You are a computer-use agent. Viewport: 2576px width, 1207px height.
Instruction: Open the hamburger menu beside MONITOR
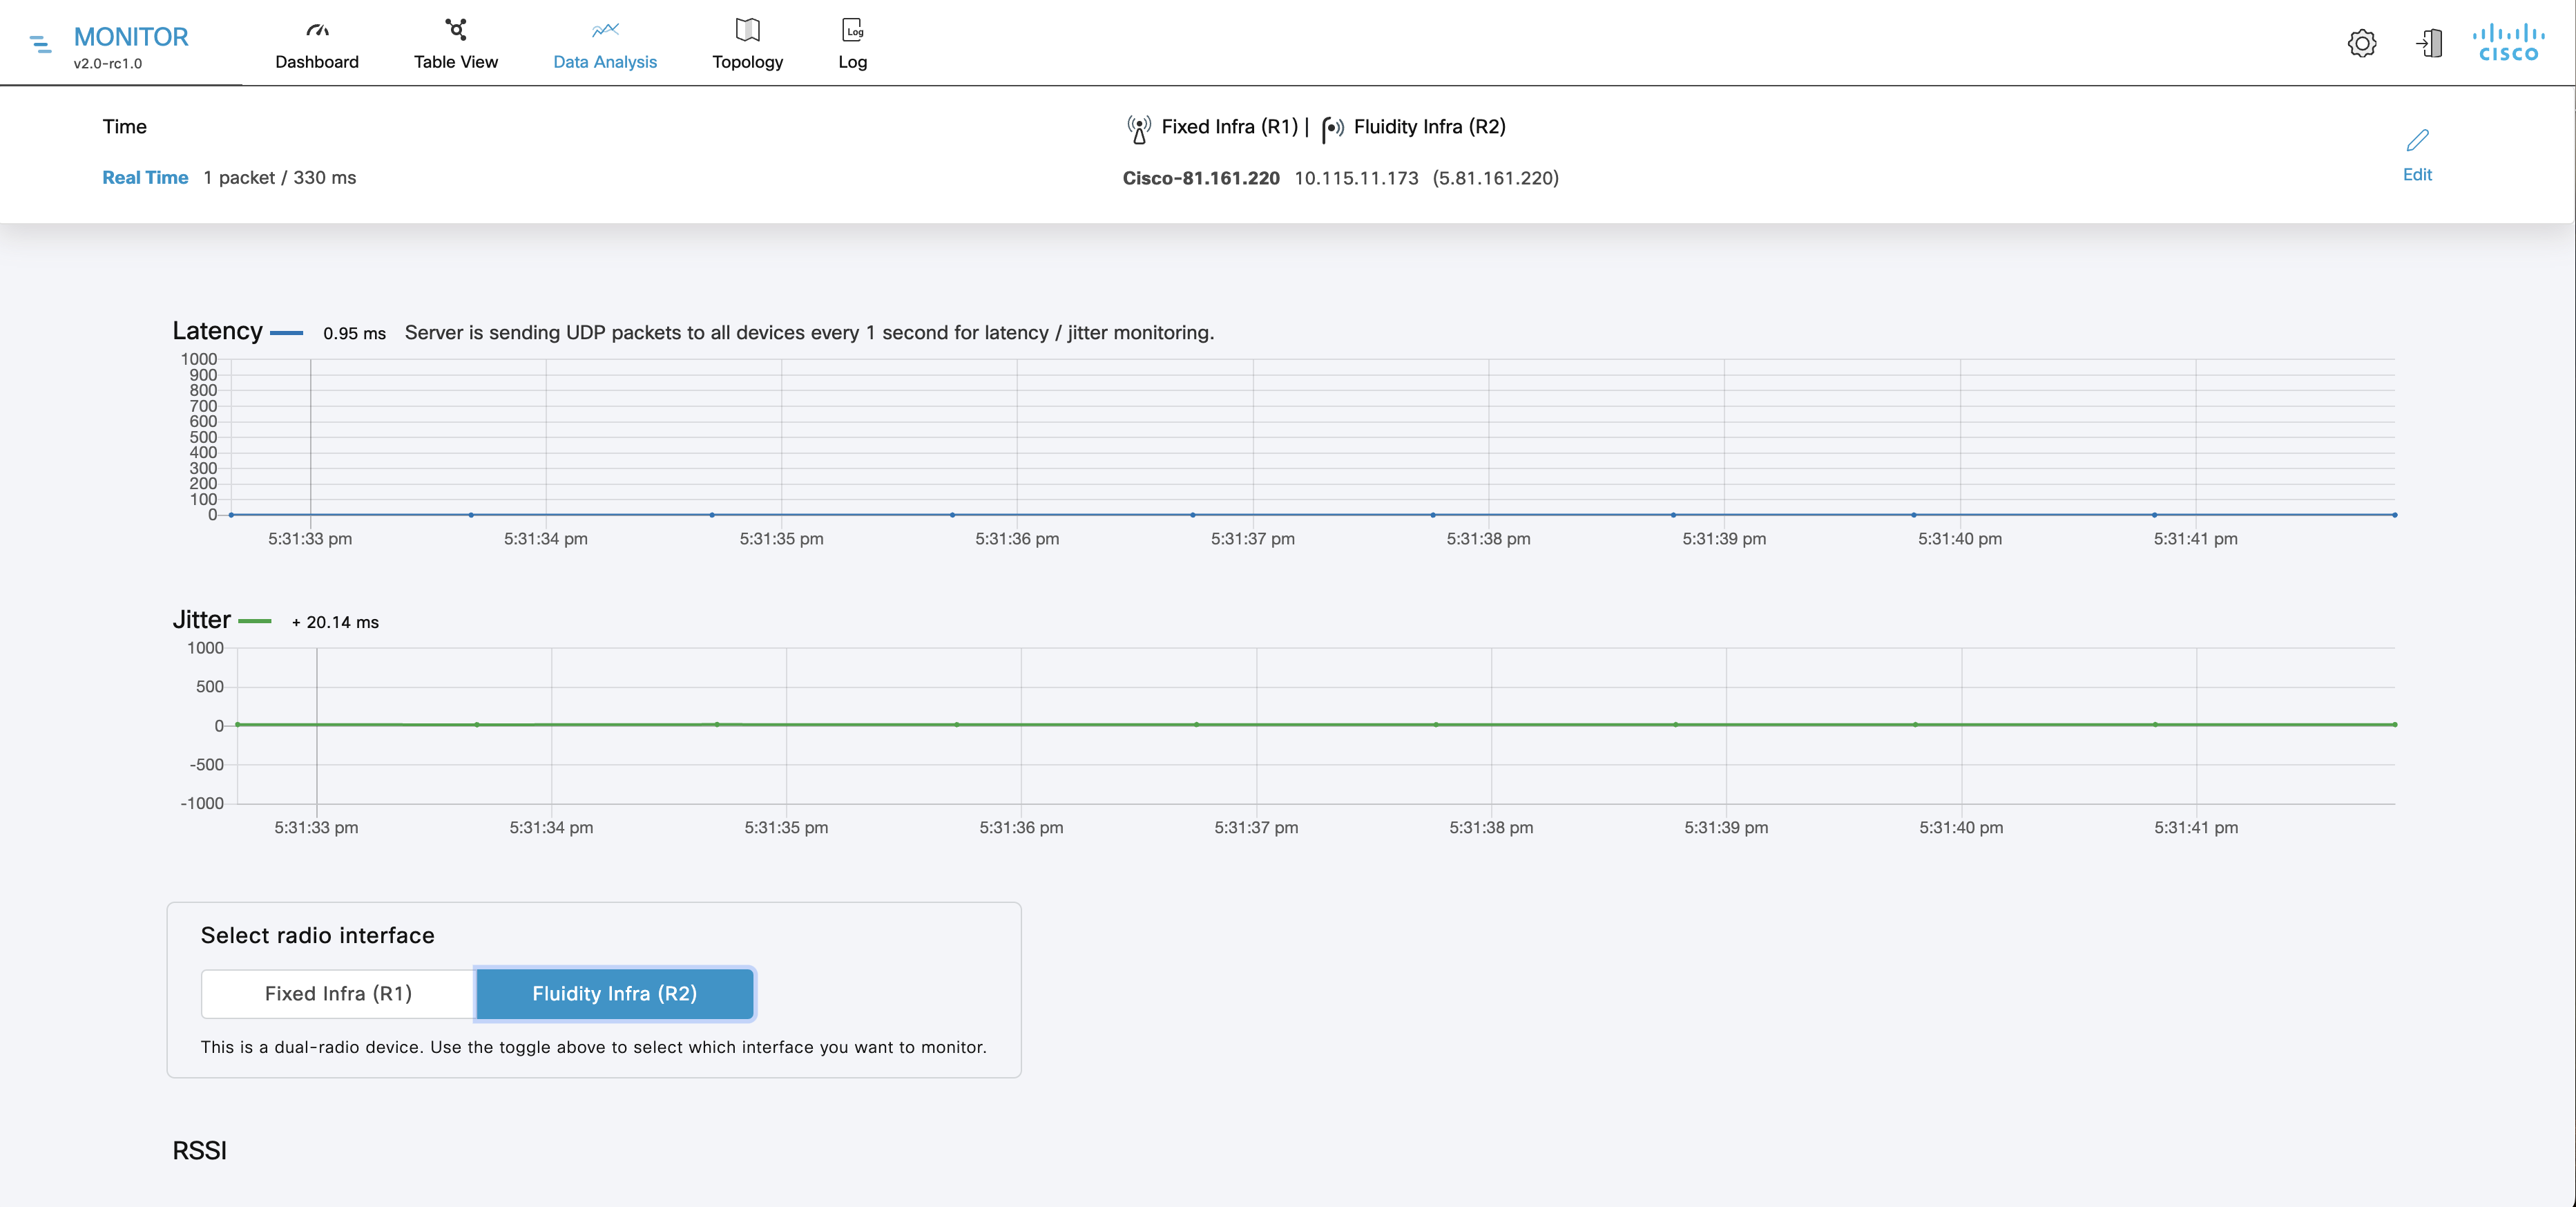pyautogui.click(x=40, y=44)
